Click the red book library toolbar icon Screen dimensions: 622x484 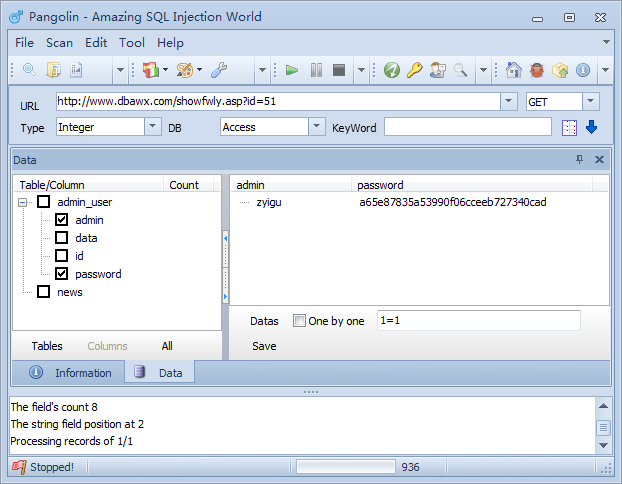click(x=151, y=70)
